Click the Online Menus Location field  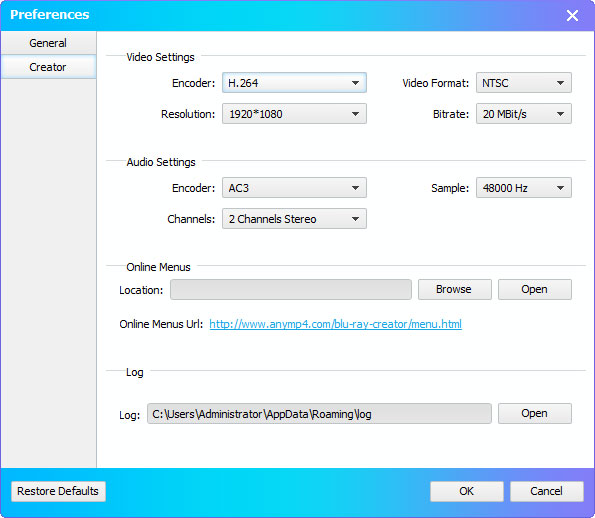291,290
